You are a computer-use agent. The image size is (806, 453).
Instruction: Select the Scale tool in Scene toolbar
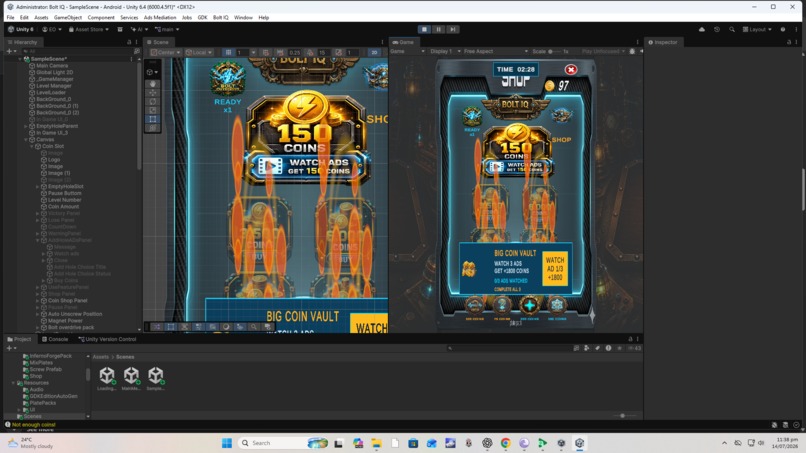tap(153, 110)
